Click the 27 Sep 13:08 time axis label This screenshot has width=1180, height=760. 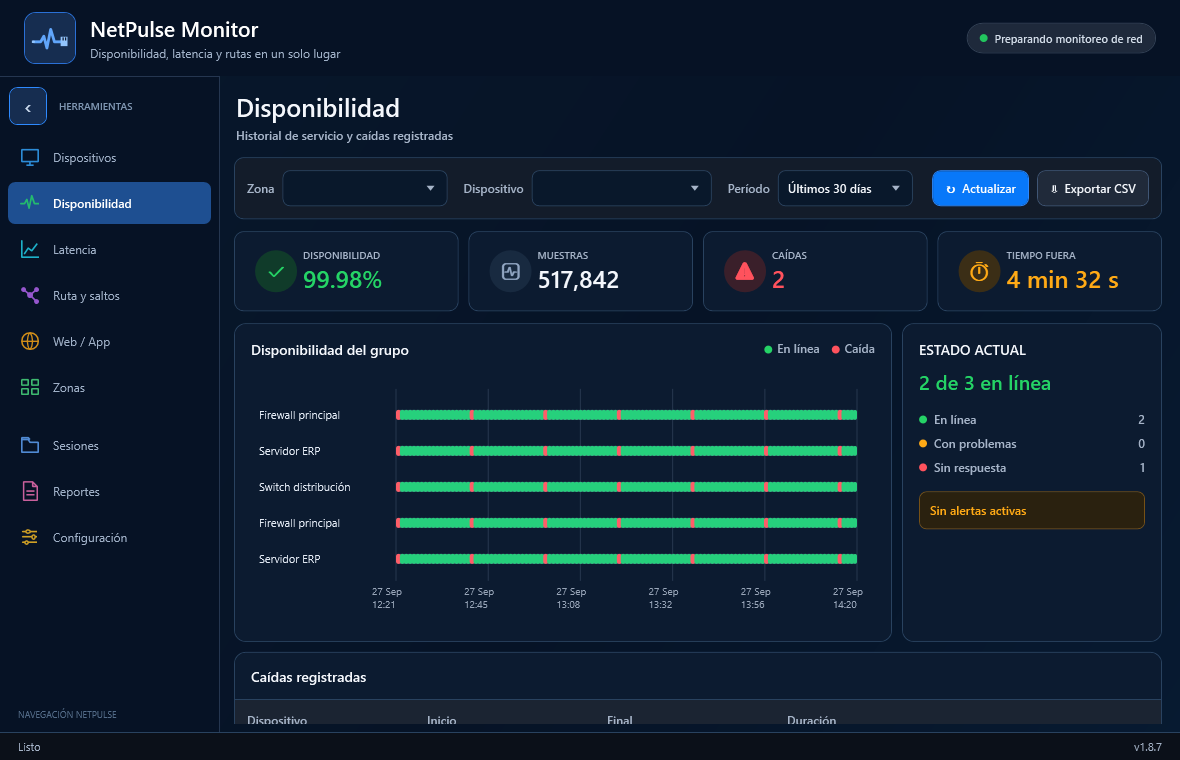pyautogui.click(x=571, y=598)
